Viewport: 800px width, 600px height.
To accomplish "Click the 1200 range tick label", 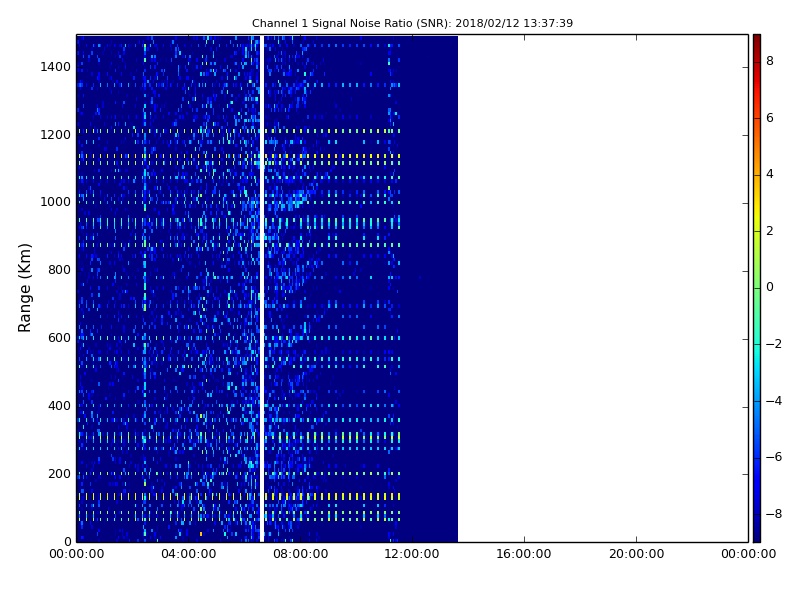I will point(56,135).
